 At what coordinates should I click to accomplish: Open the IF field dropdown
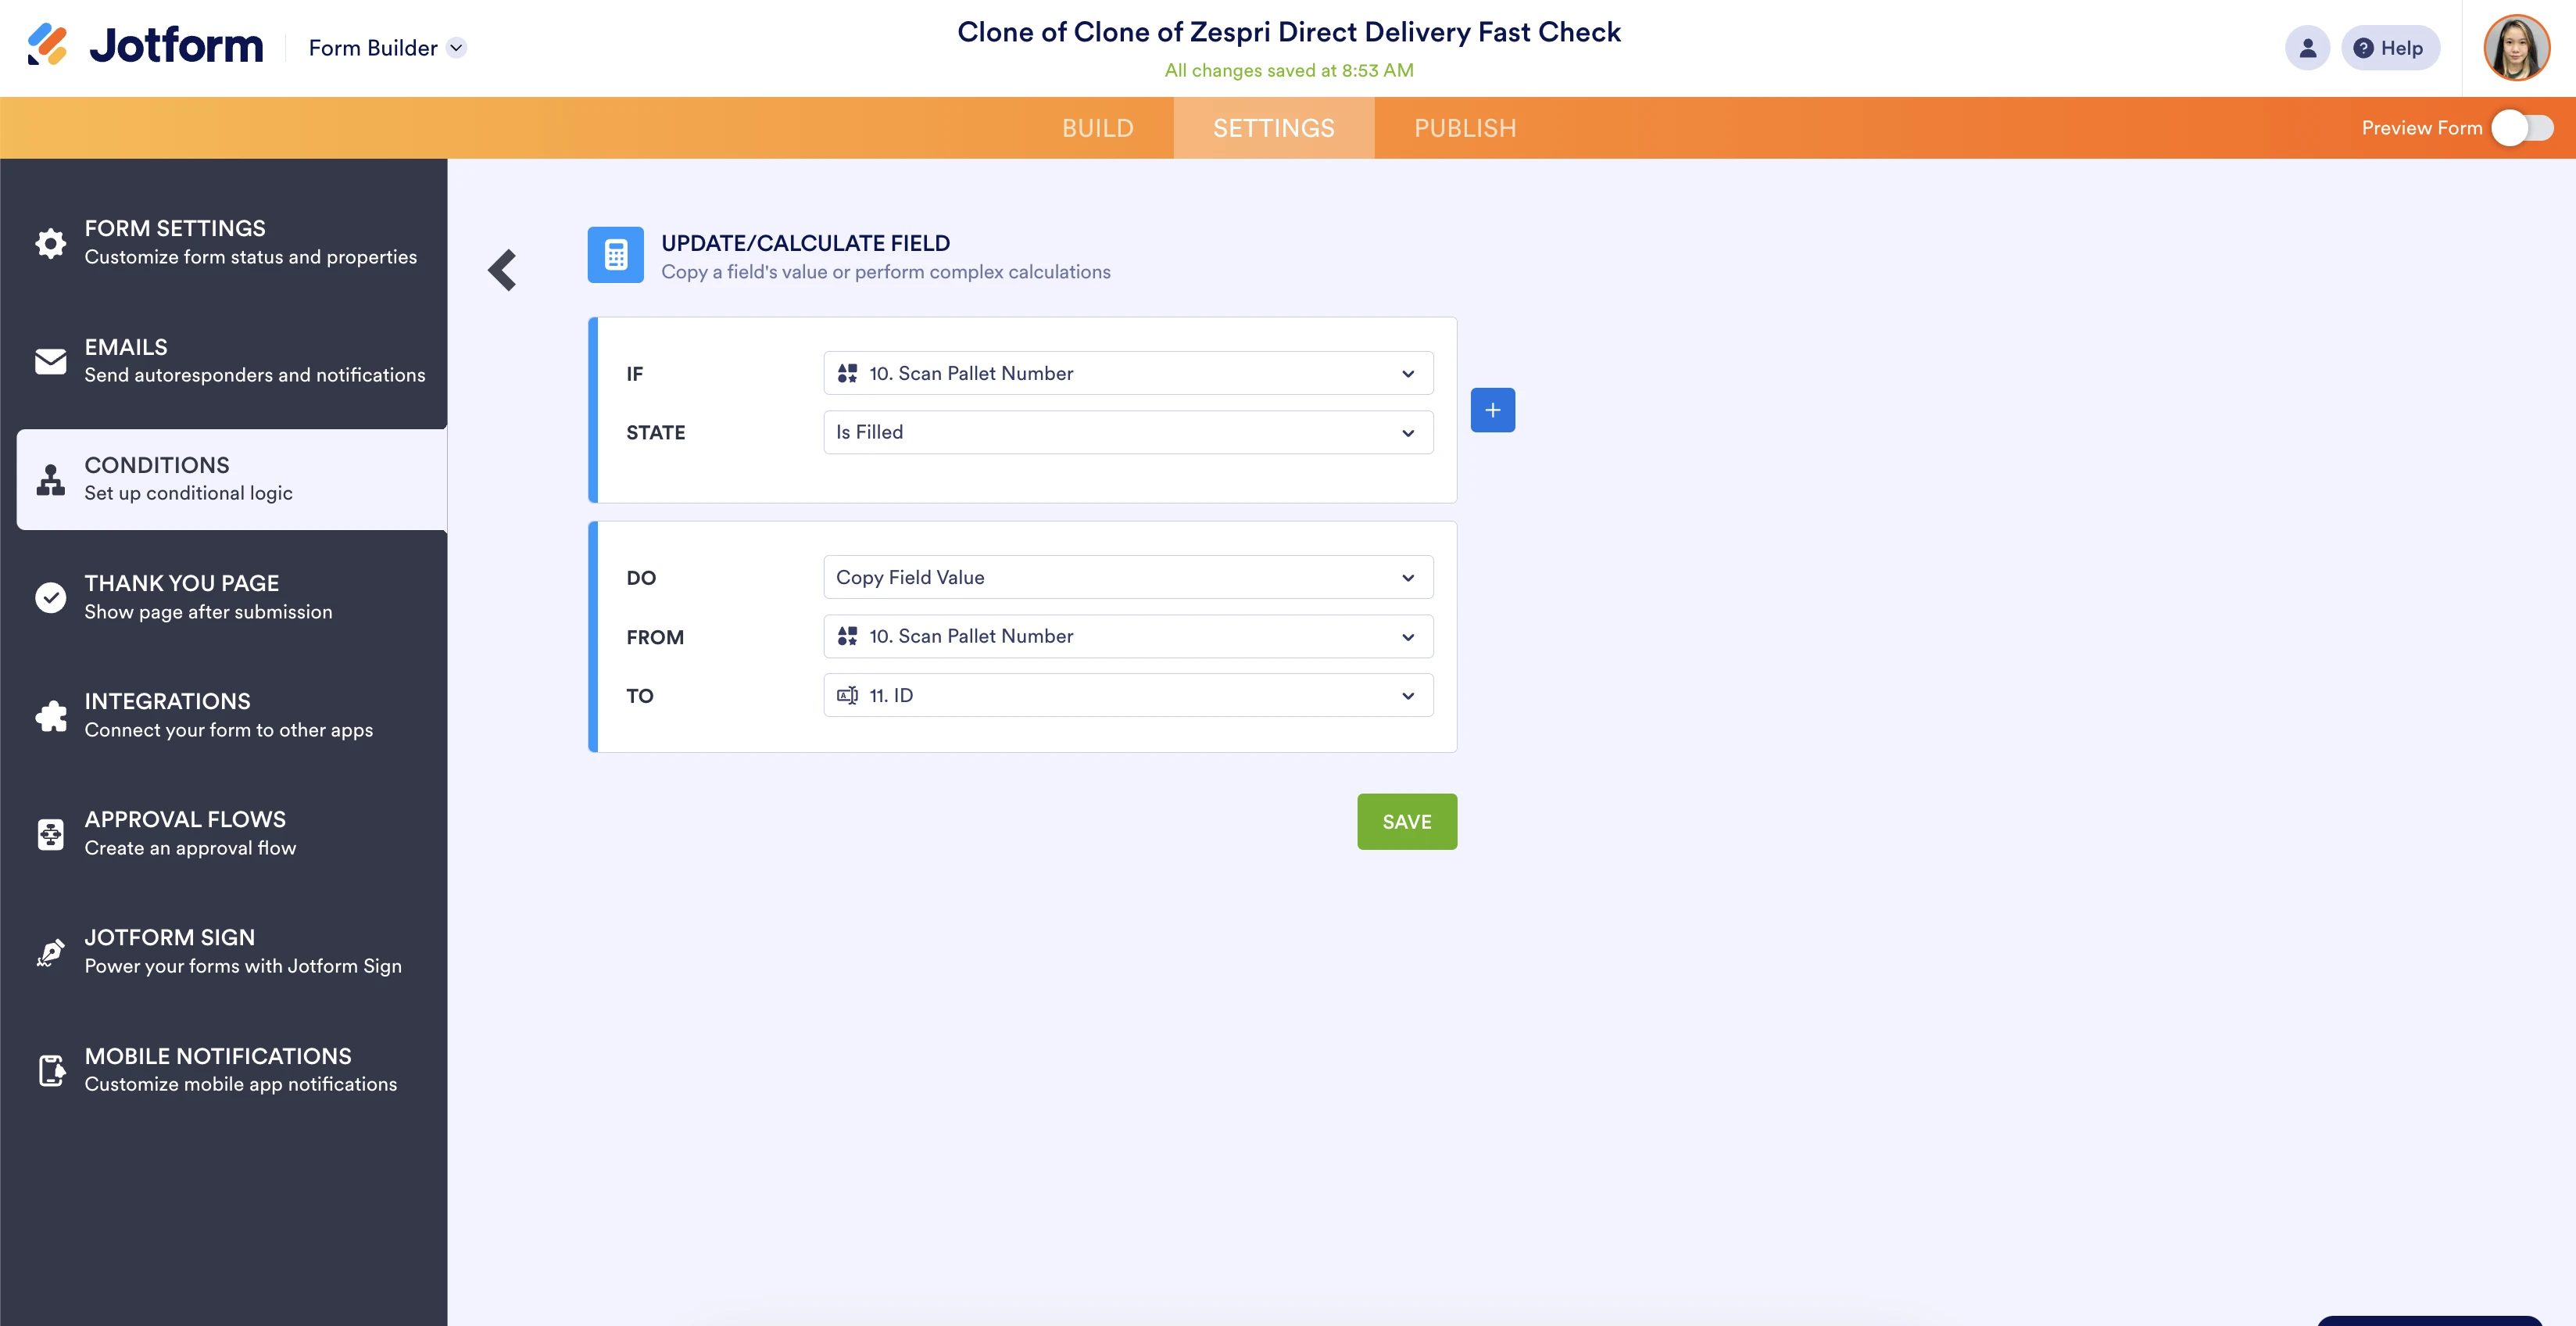(1127, 373)
